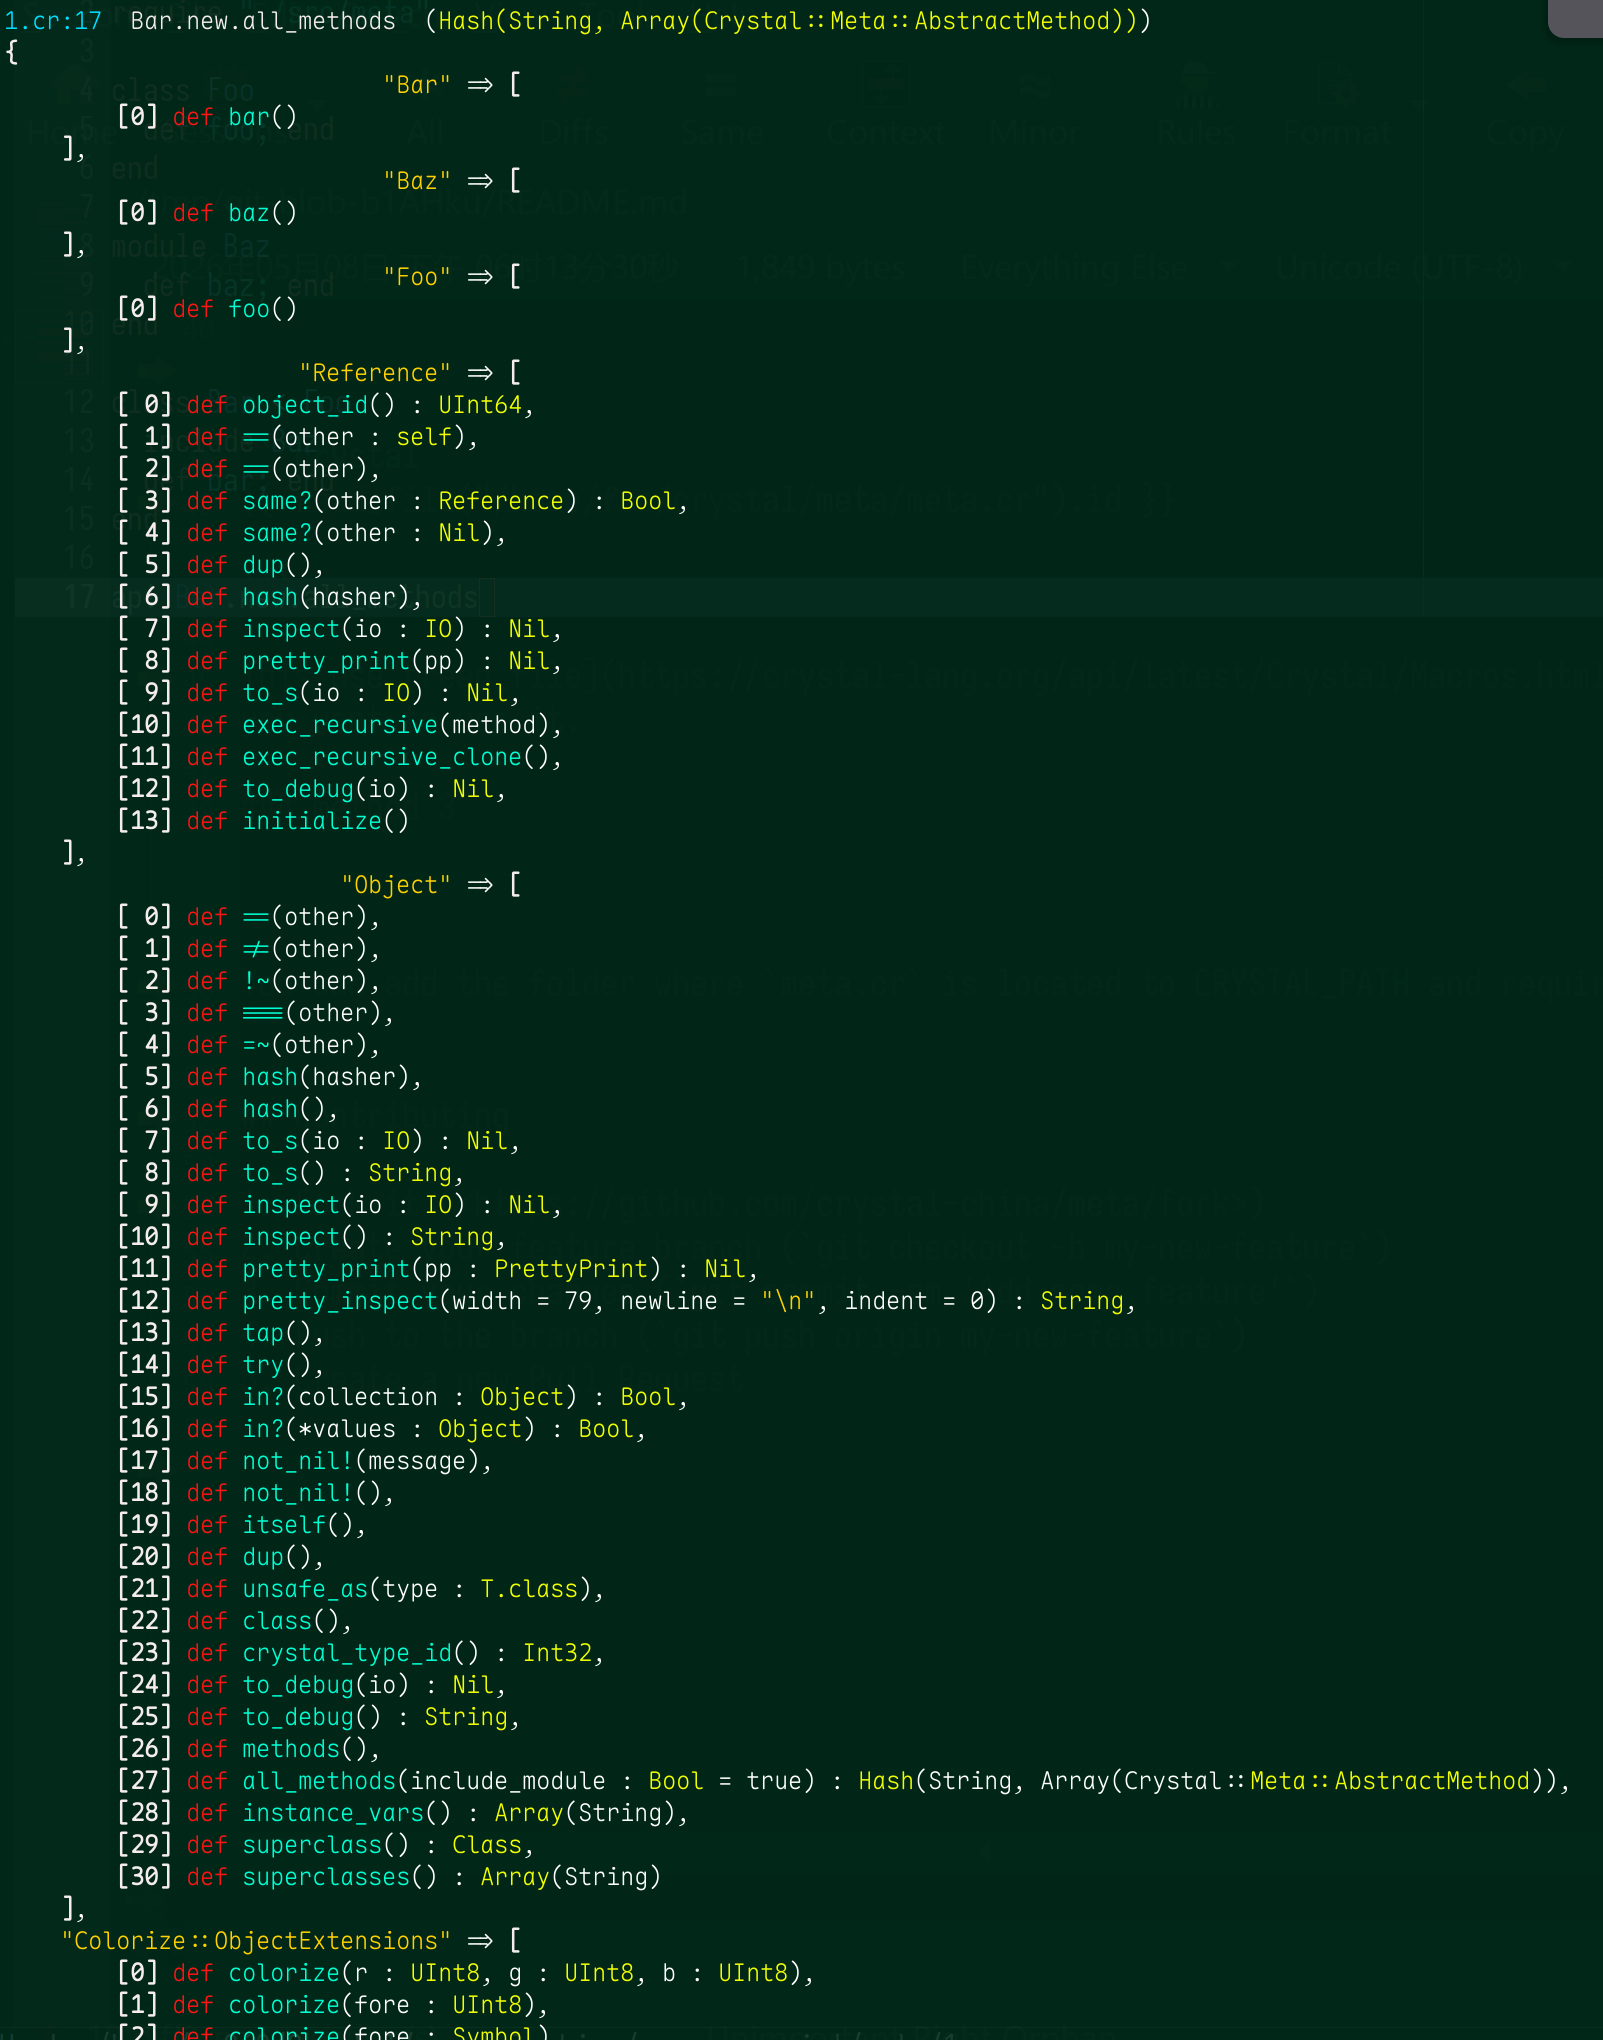Click the "Reference" hash key
Screen dimensions: 1603x2040
coord(375,373)
